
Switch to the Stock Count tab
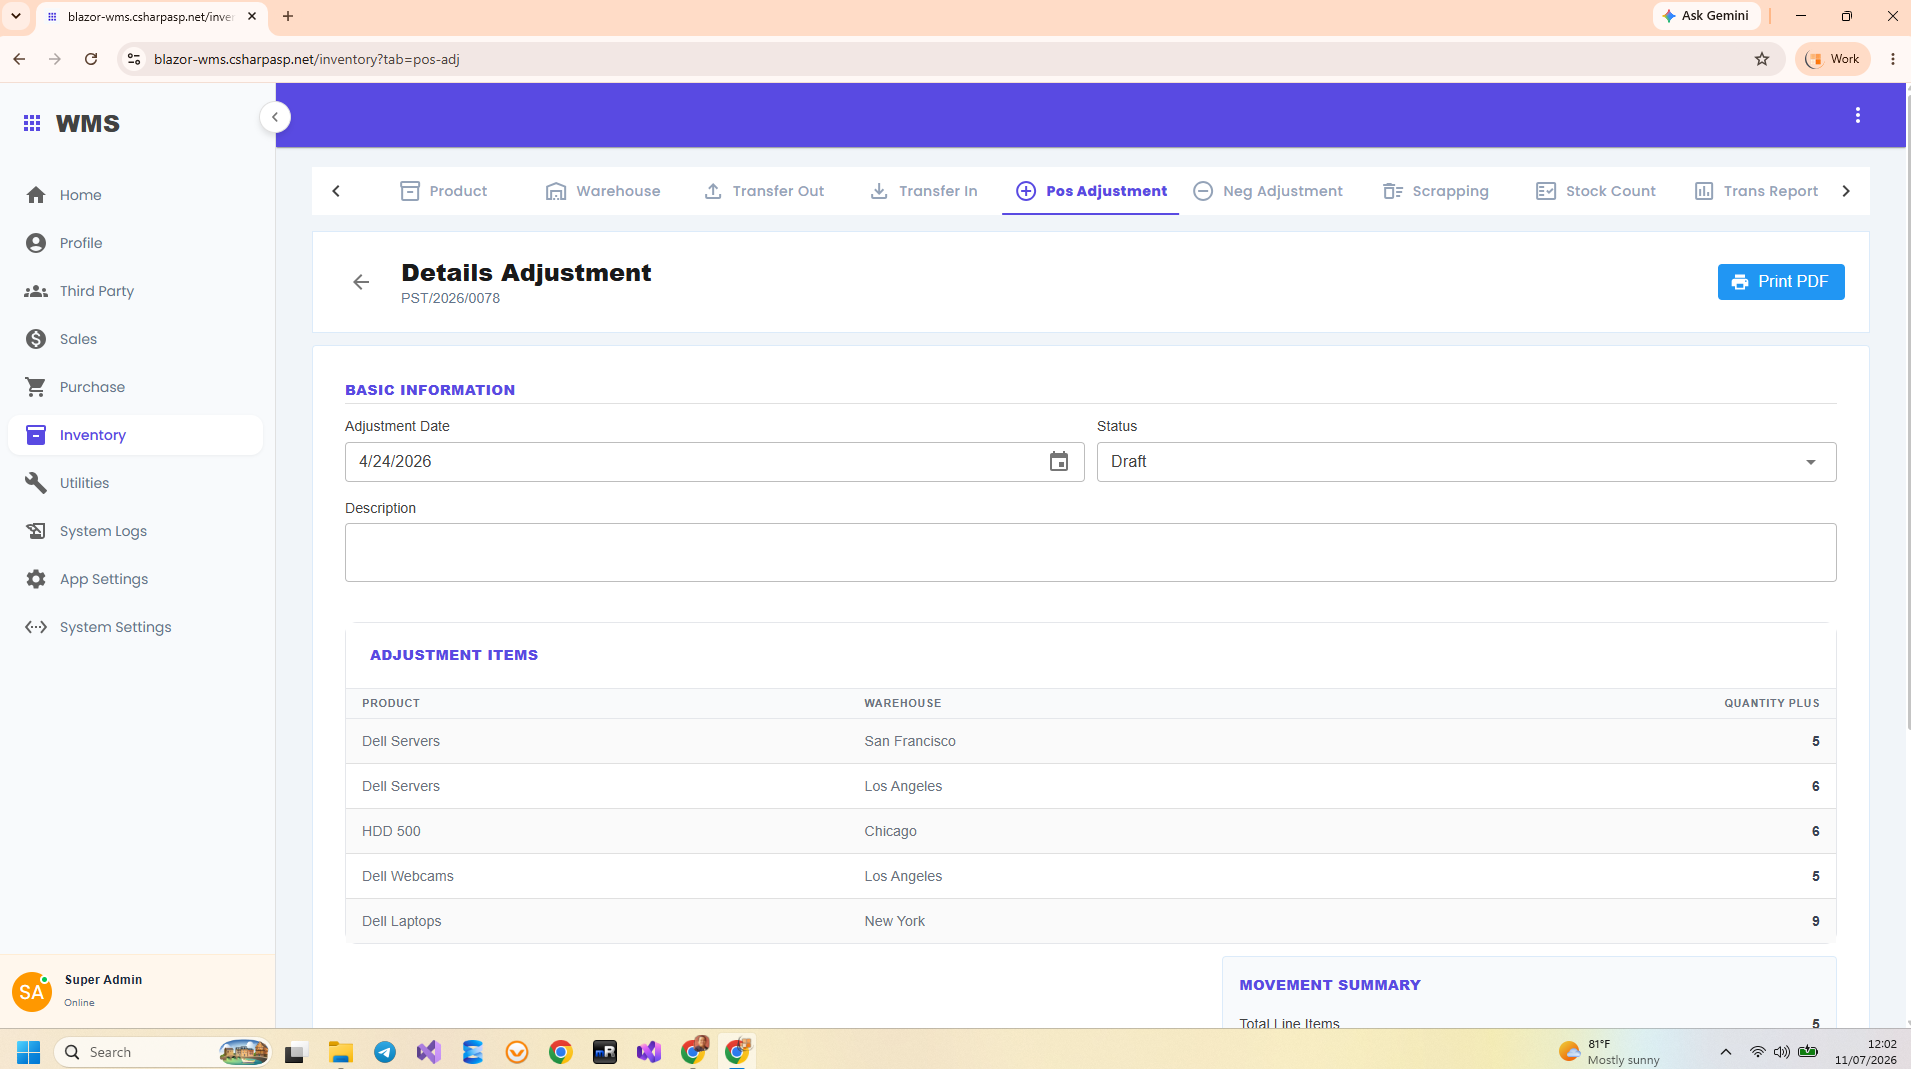1596,191
